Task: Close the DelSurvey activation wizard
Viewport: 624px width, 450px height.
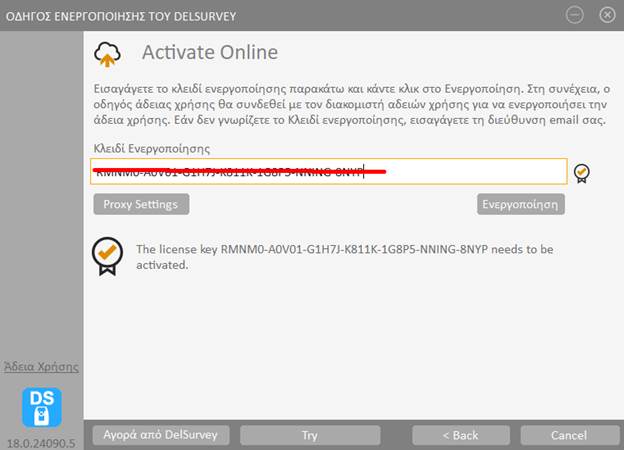Action: (606, 15)
